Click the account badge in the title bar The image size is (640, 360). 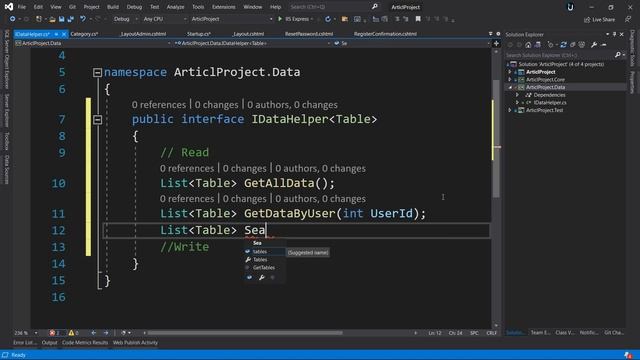pos(570,7)
